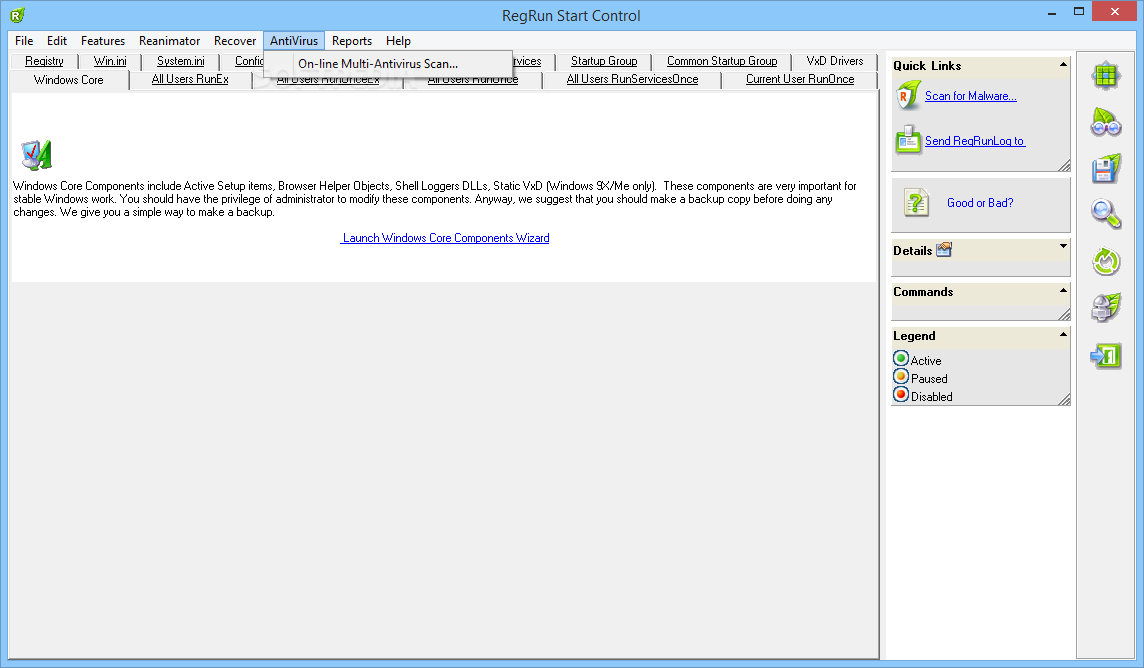Click the Legend panel header text
This screenshot has width=1144, height=668.
[914, 335]
